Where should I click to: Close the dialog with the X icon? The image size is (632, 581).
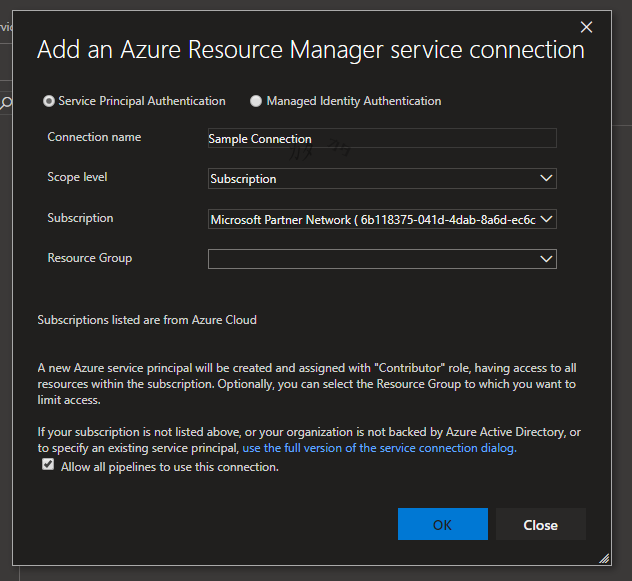coord(587,27)
